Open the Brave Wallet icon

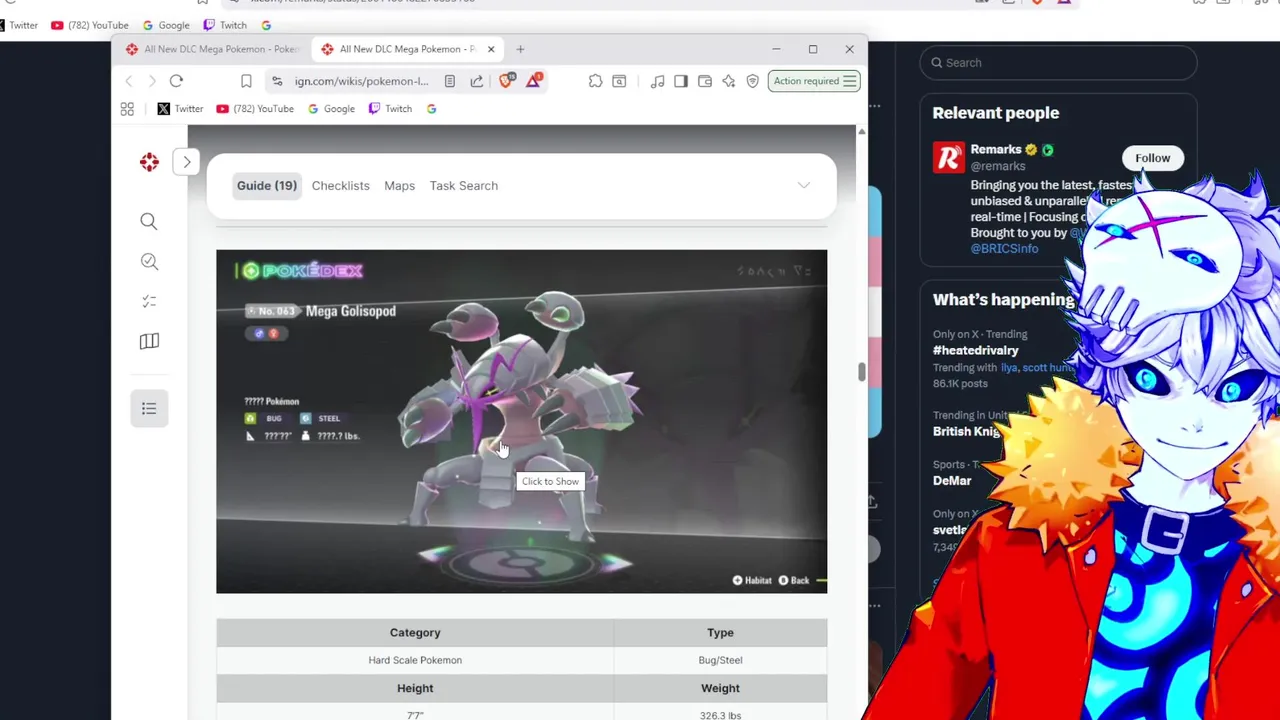705,81
